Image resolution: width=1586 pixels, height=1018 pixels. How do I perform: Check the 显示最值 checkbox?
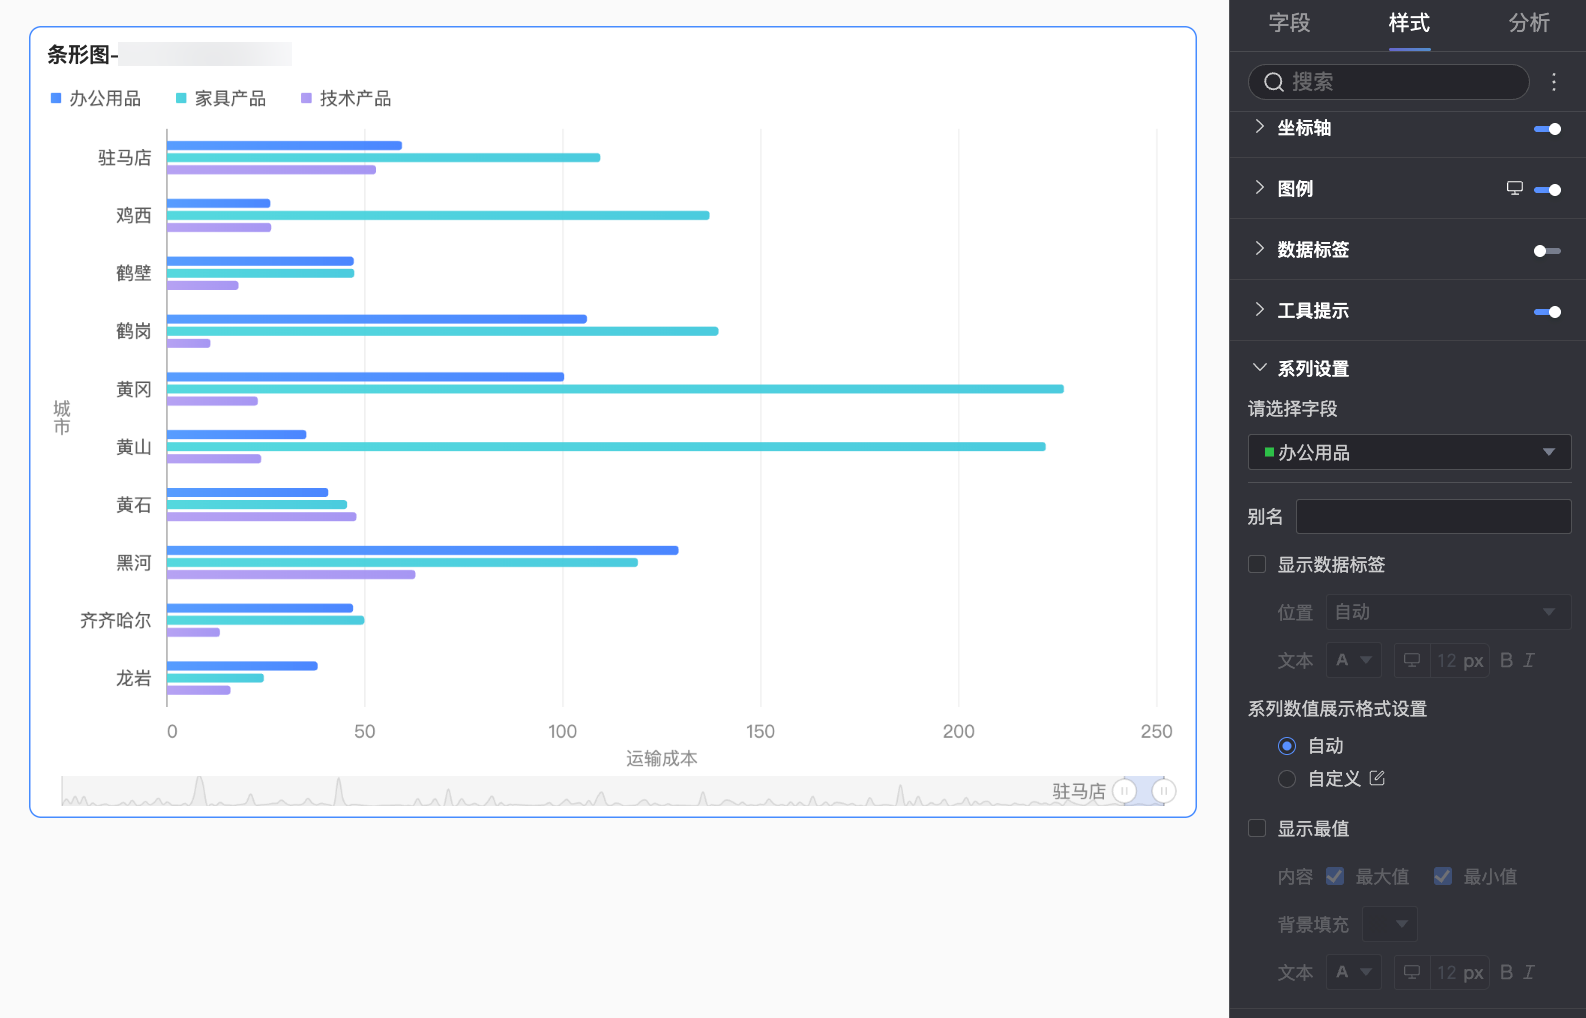point(1257,828)
